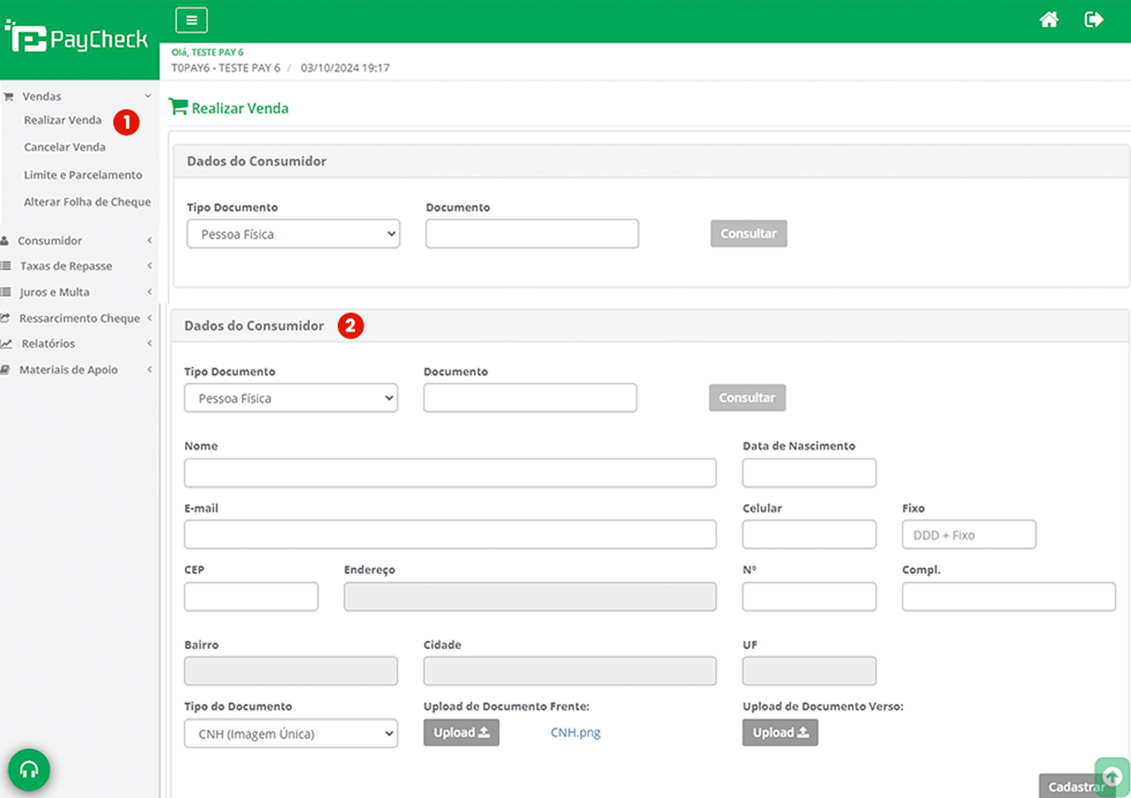Click into the CEP field
Screen dimensions: 1131x798
pyautogui.click(x=251, y=597)
